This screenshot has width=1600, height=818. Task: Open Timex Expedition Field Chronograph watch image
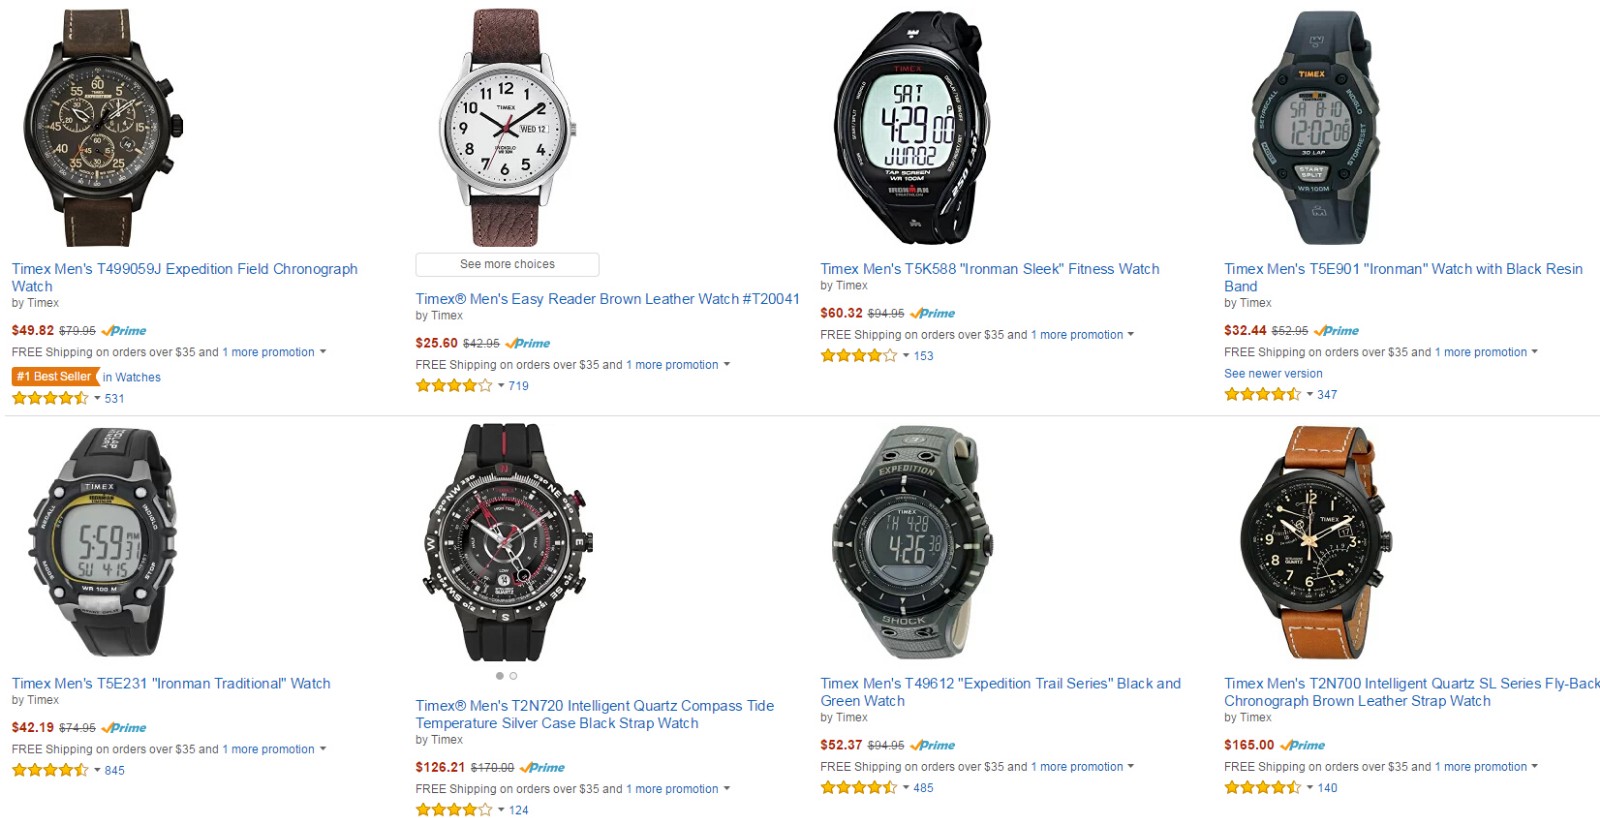pyautogui.click(x=103, y=127)
